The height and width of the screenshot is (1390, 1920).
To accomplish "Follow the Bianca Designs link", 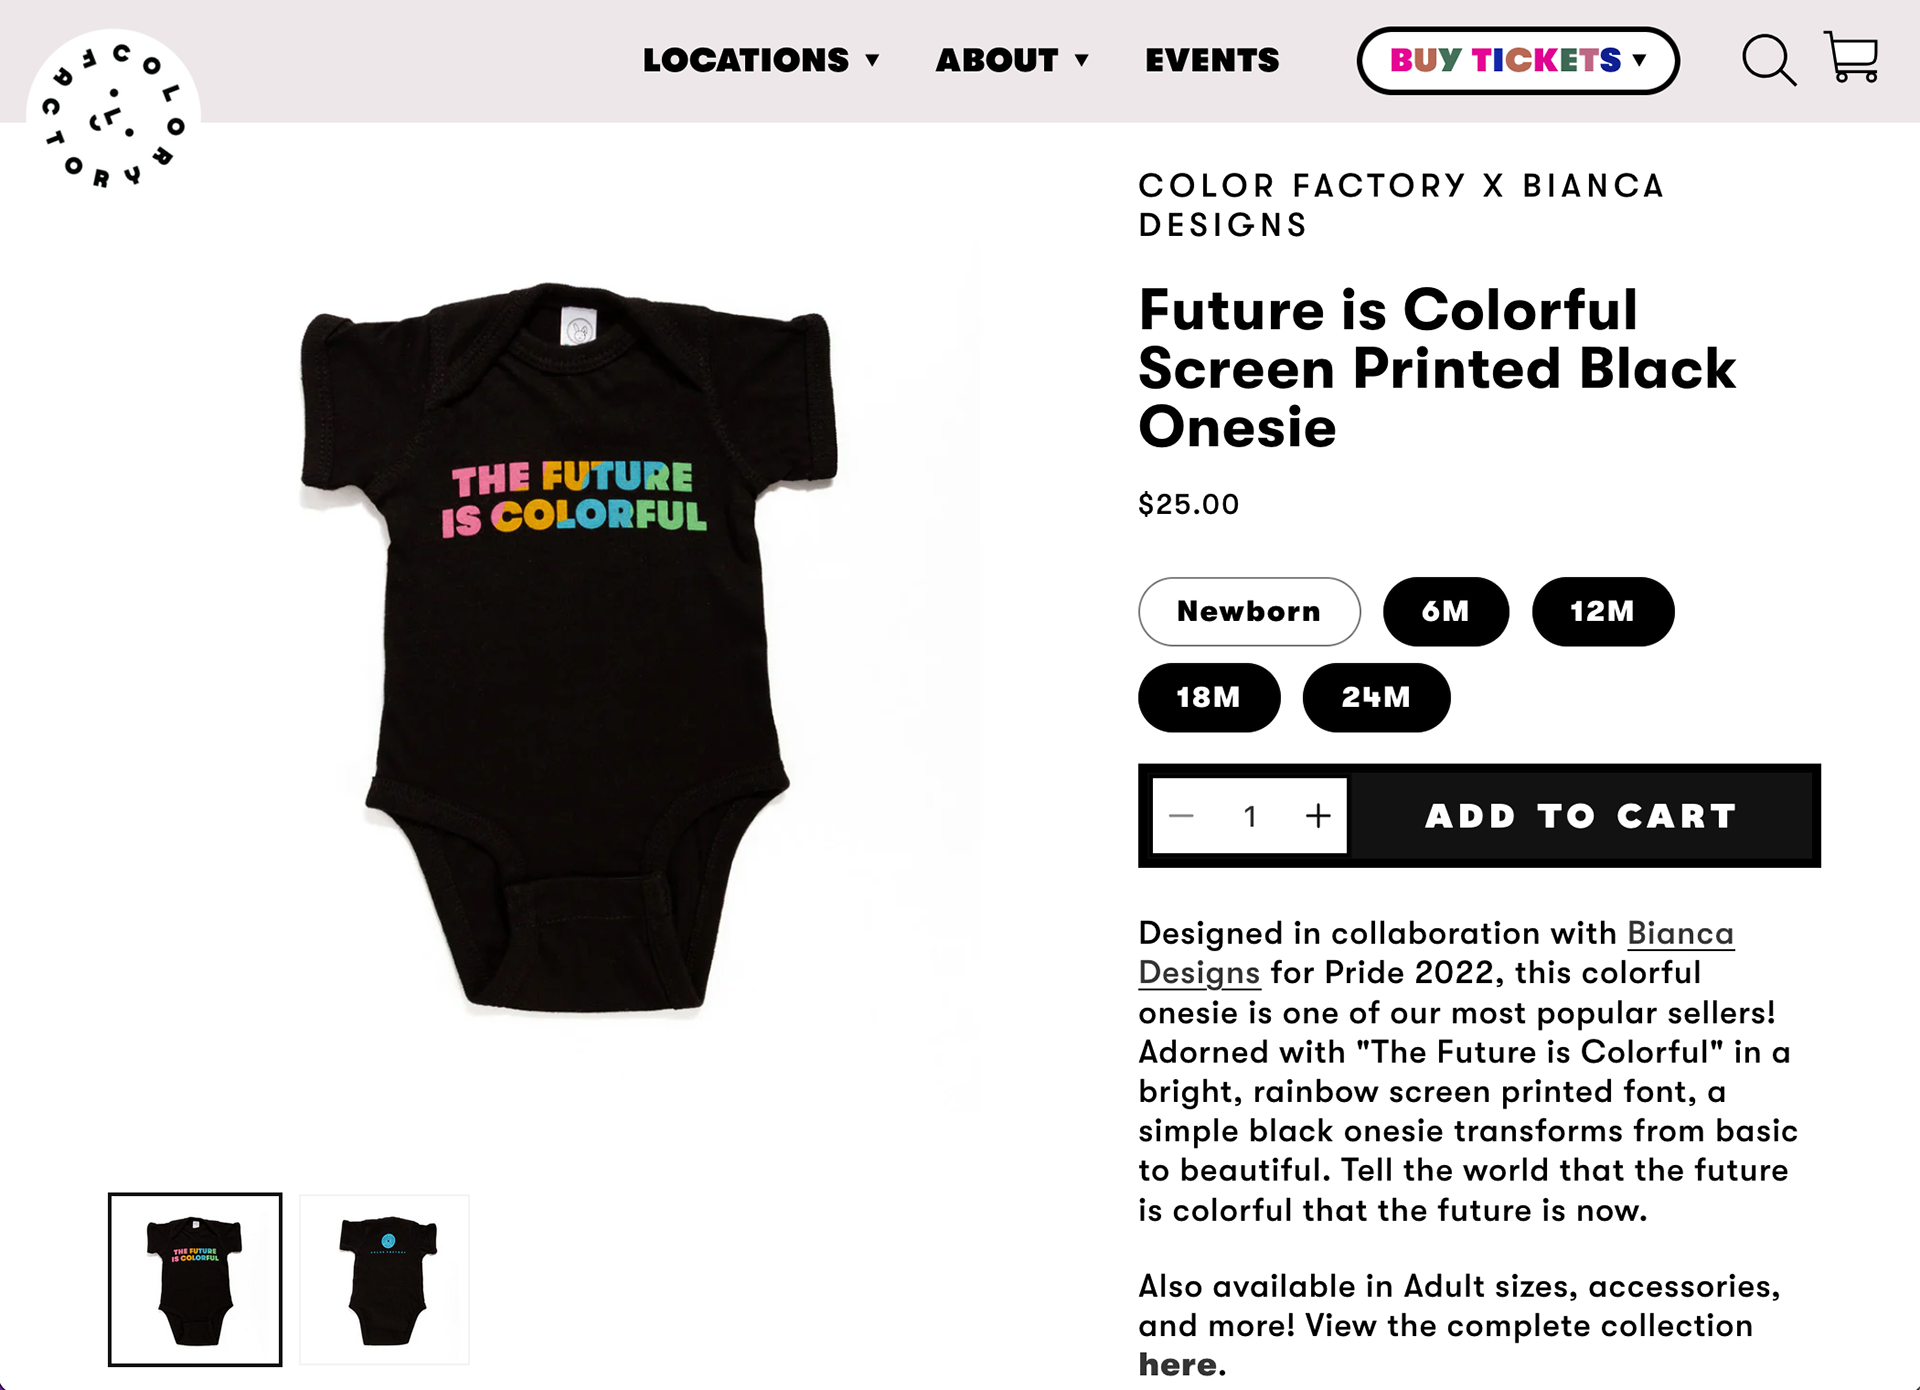I will (1436, 953).
